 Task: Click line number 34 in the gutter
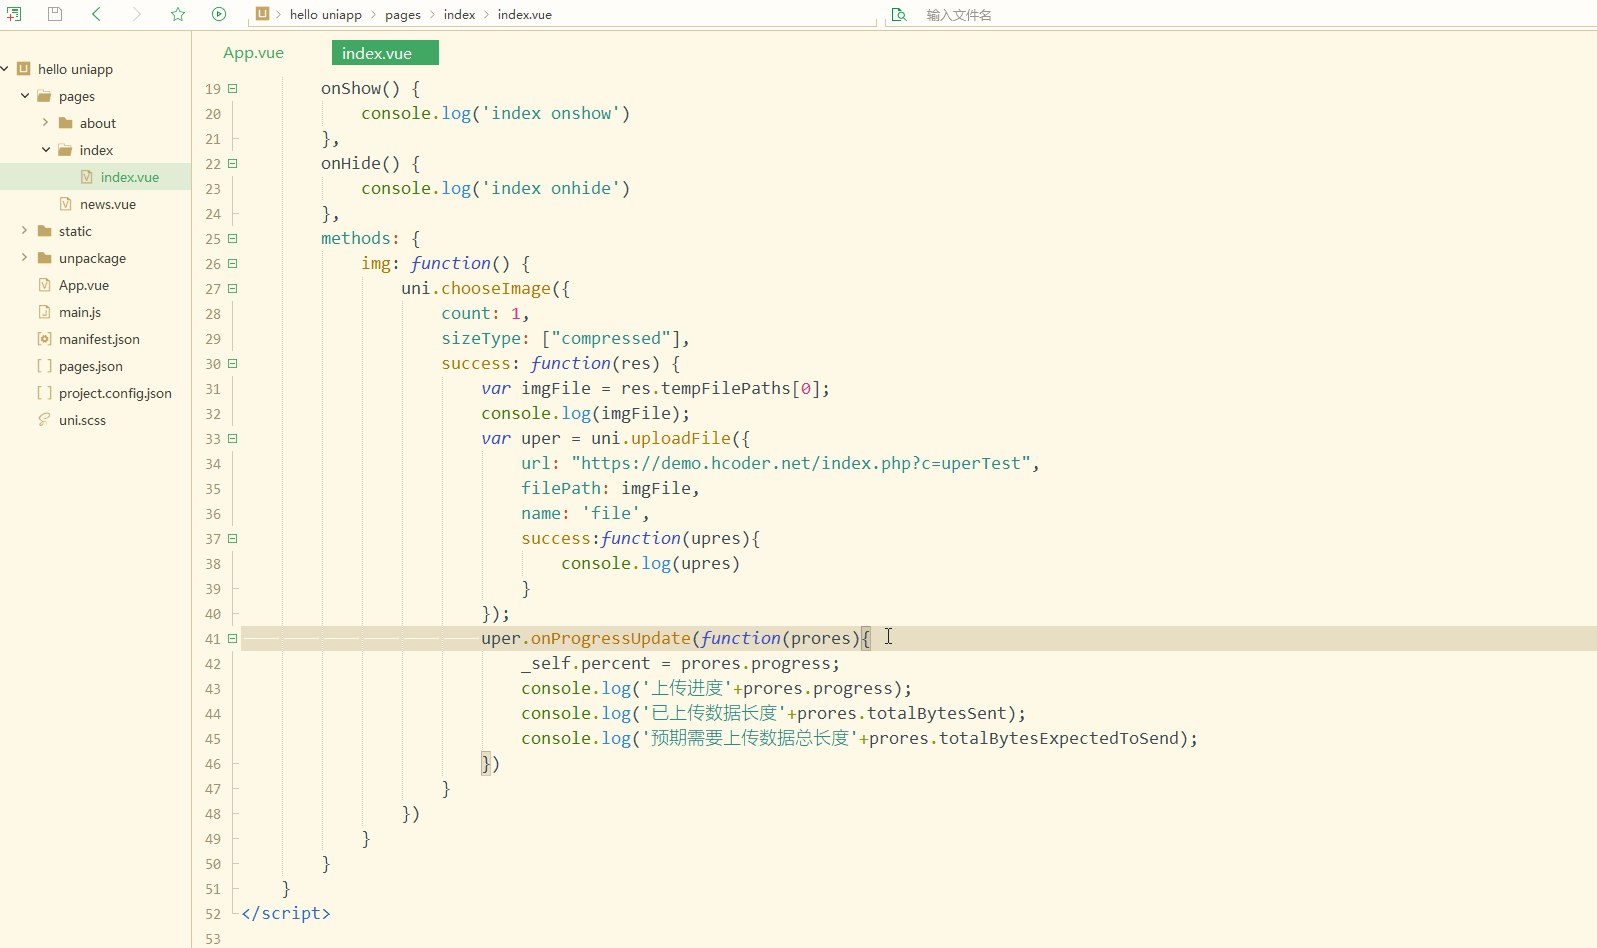click(213, 464)
